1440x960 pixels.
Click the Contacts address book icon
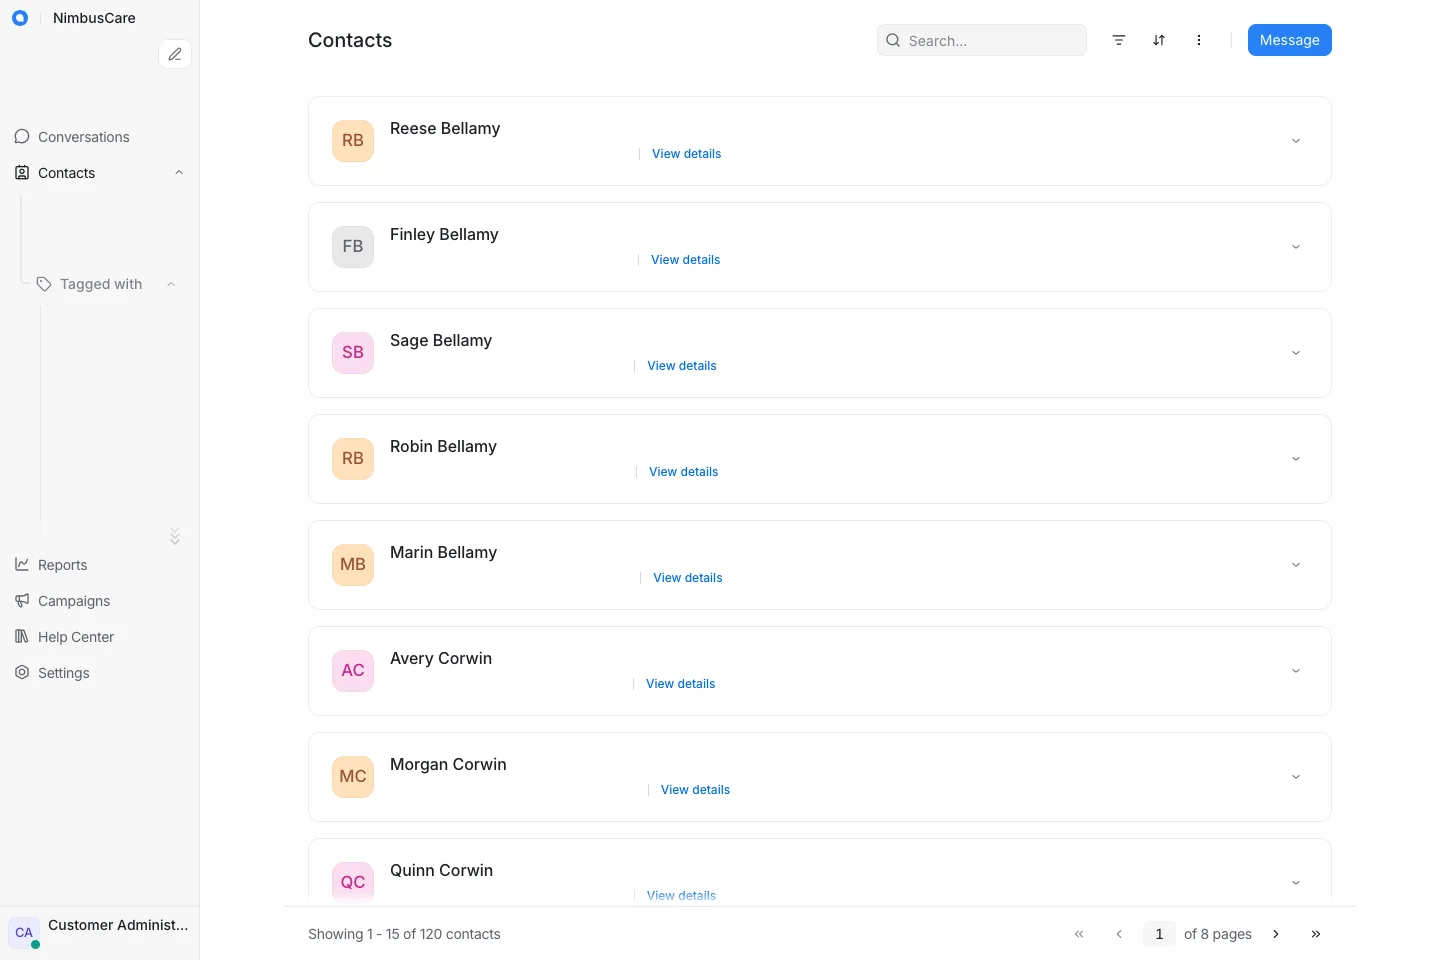pos(22,173)
